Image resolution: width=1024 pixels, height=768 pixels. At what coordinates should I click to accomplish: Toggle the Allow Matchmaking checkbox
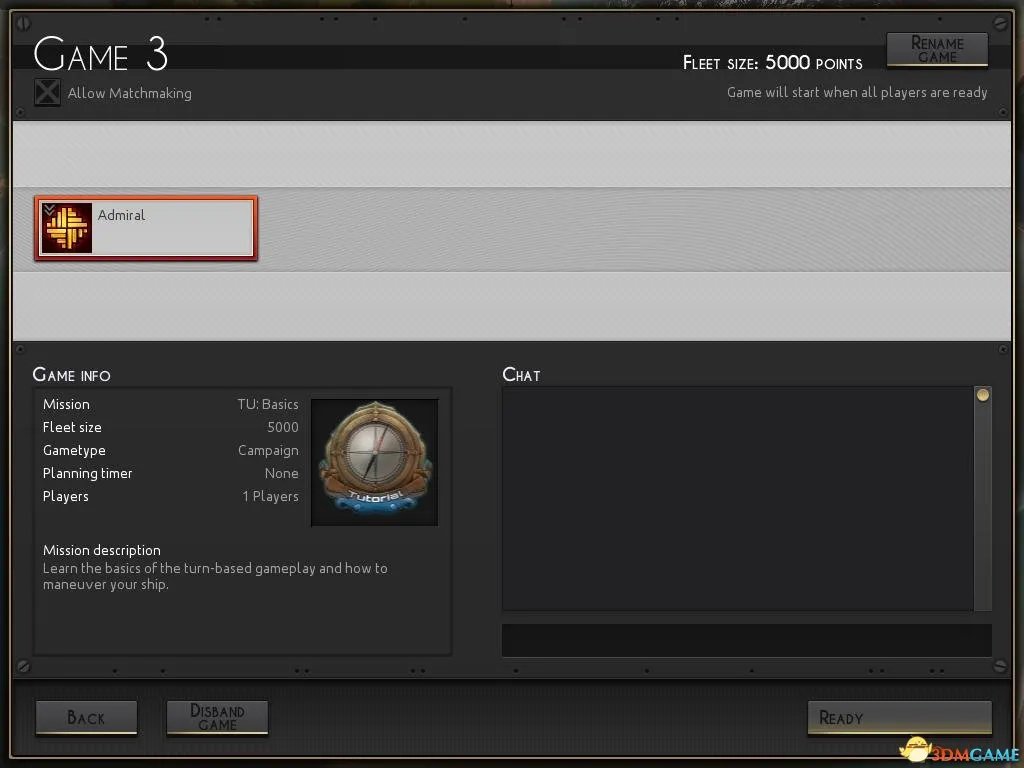click(47, 92)
